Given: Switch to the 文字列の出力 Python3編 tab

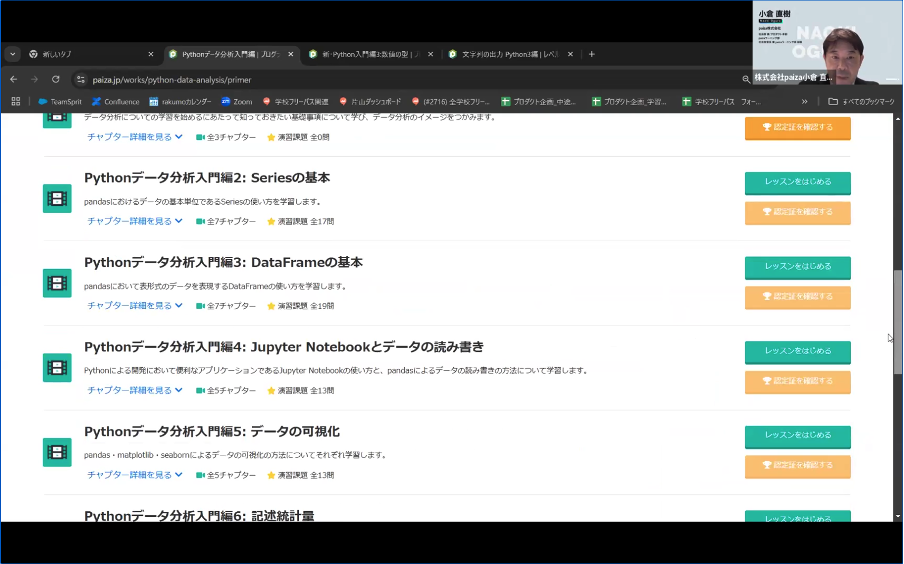Looking at the screenshot, I should (x=511, y=54).
